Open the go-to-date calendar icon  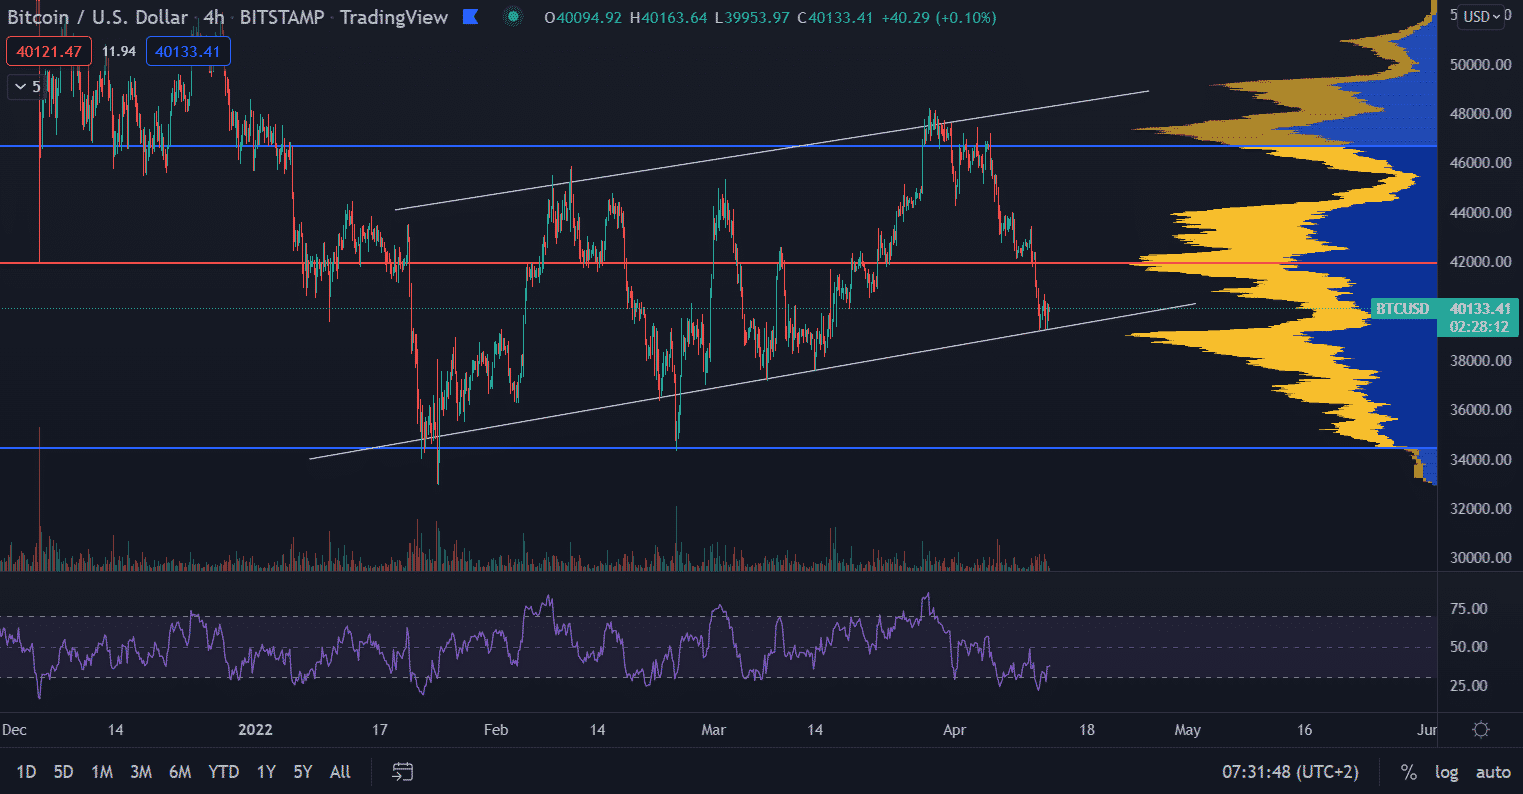point(403,772)
